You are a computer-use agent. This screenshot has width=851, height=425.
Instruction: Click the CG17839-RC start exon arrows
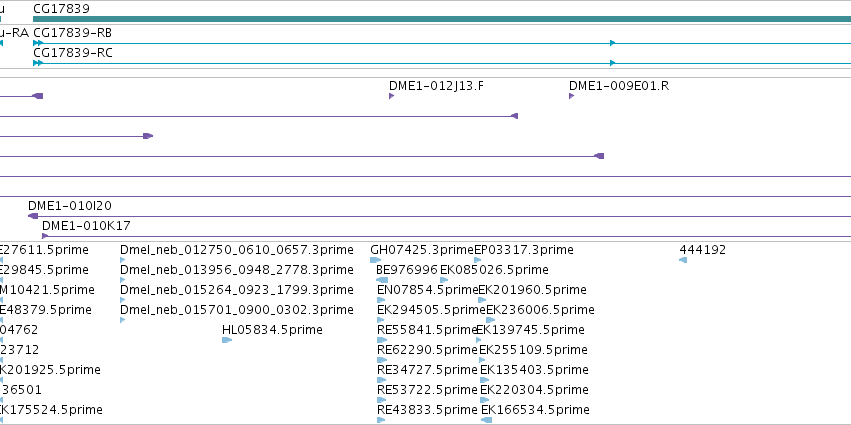(38, 63)
